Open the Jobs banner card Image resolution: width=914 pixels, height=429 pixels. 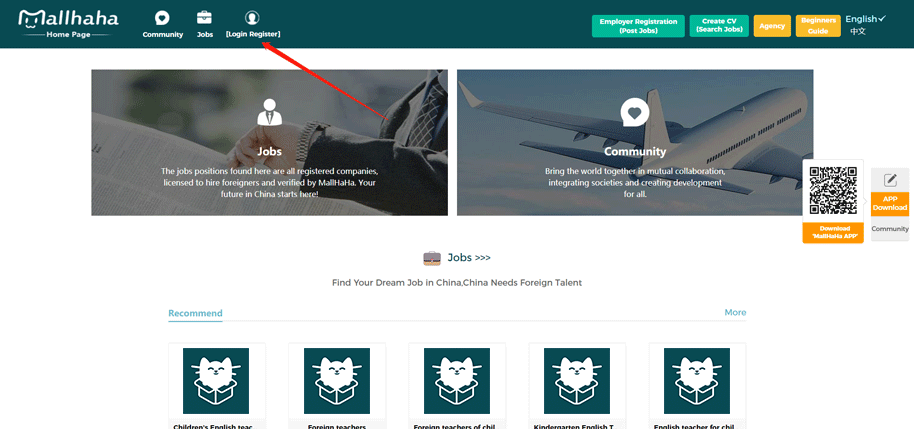pos(269,143)
